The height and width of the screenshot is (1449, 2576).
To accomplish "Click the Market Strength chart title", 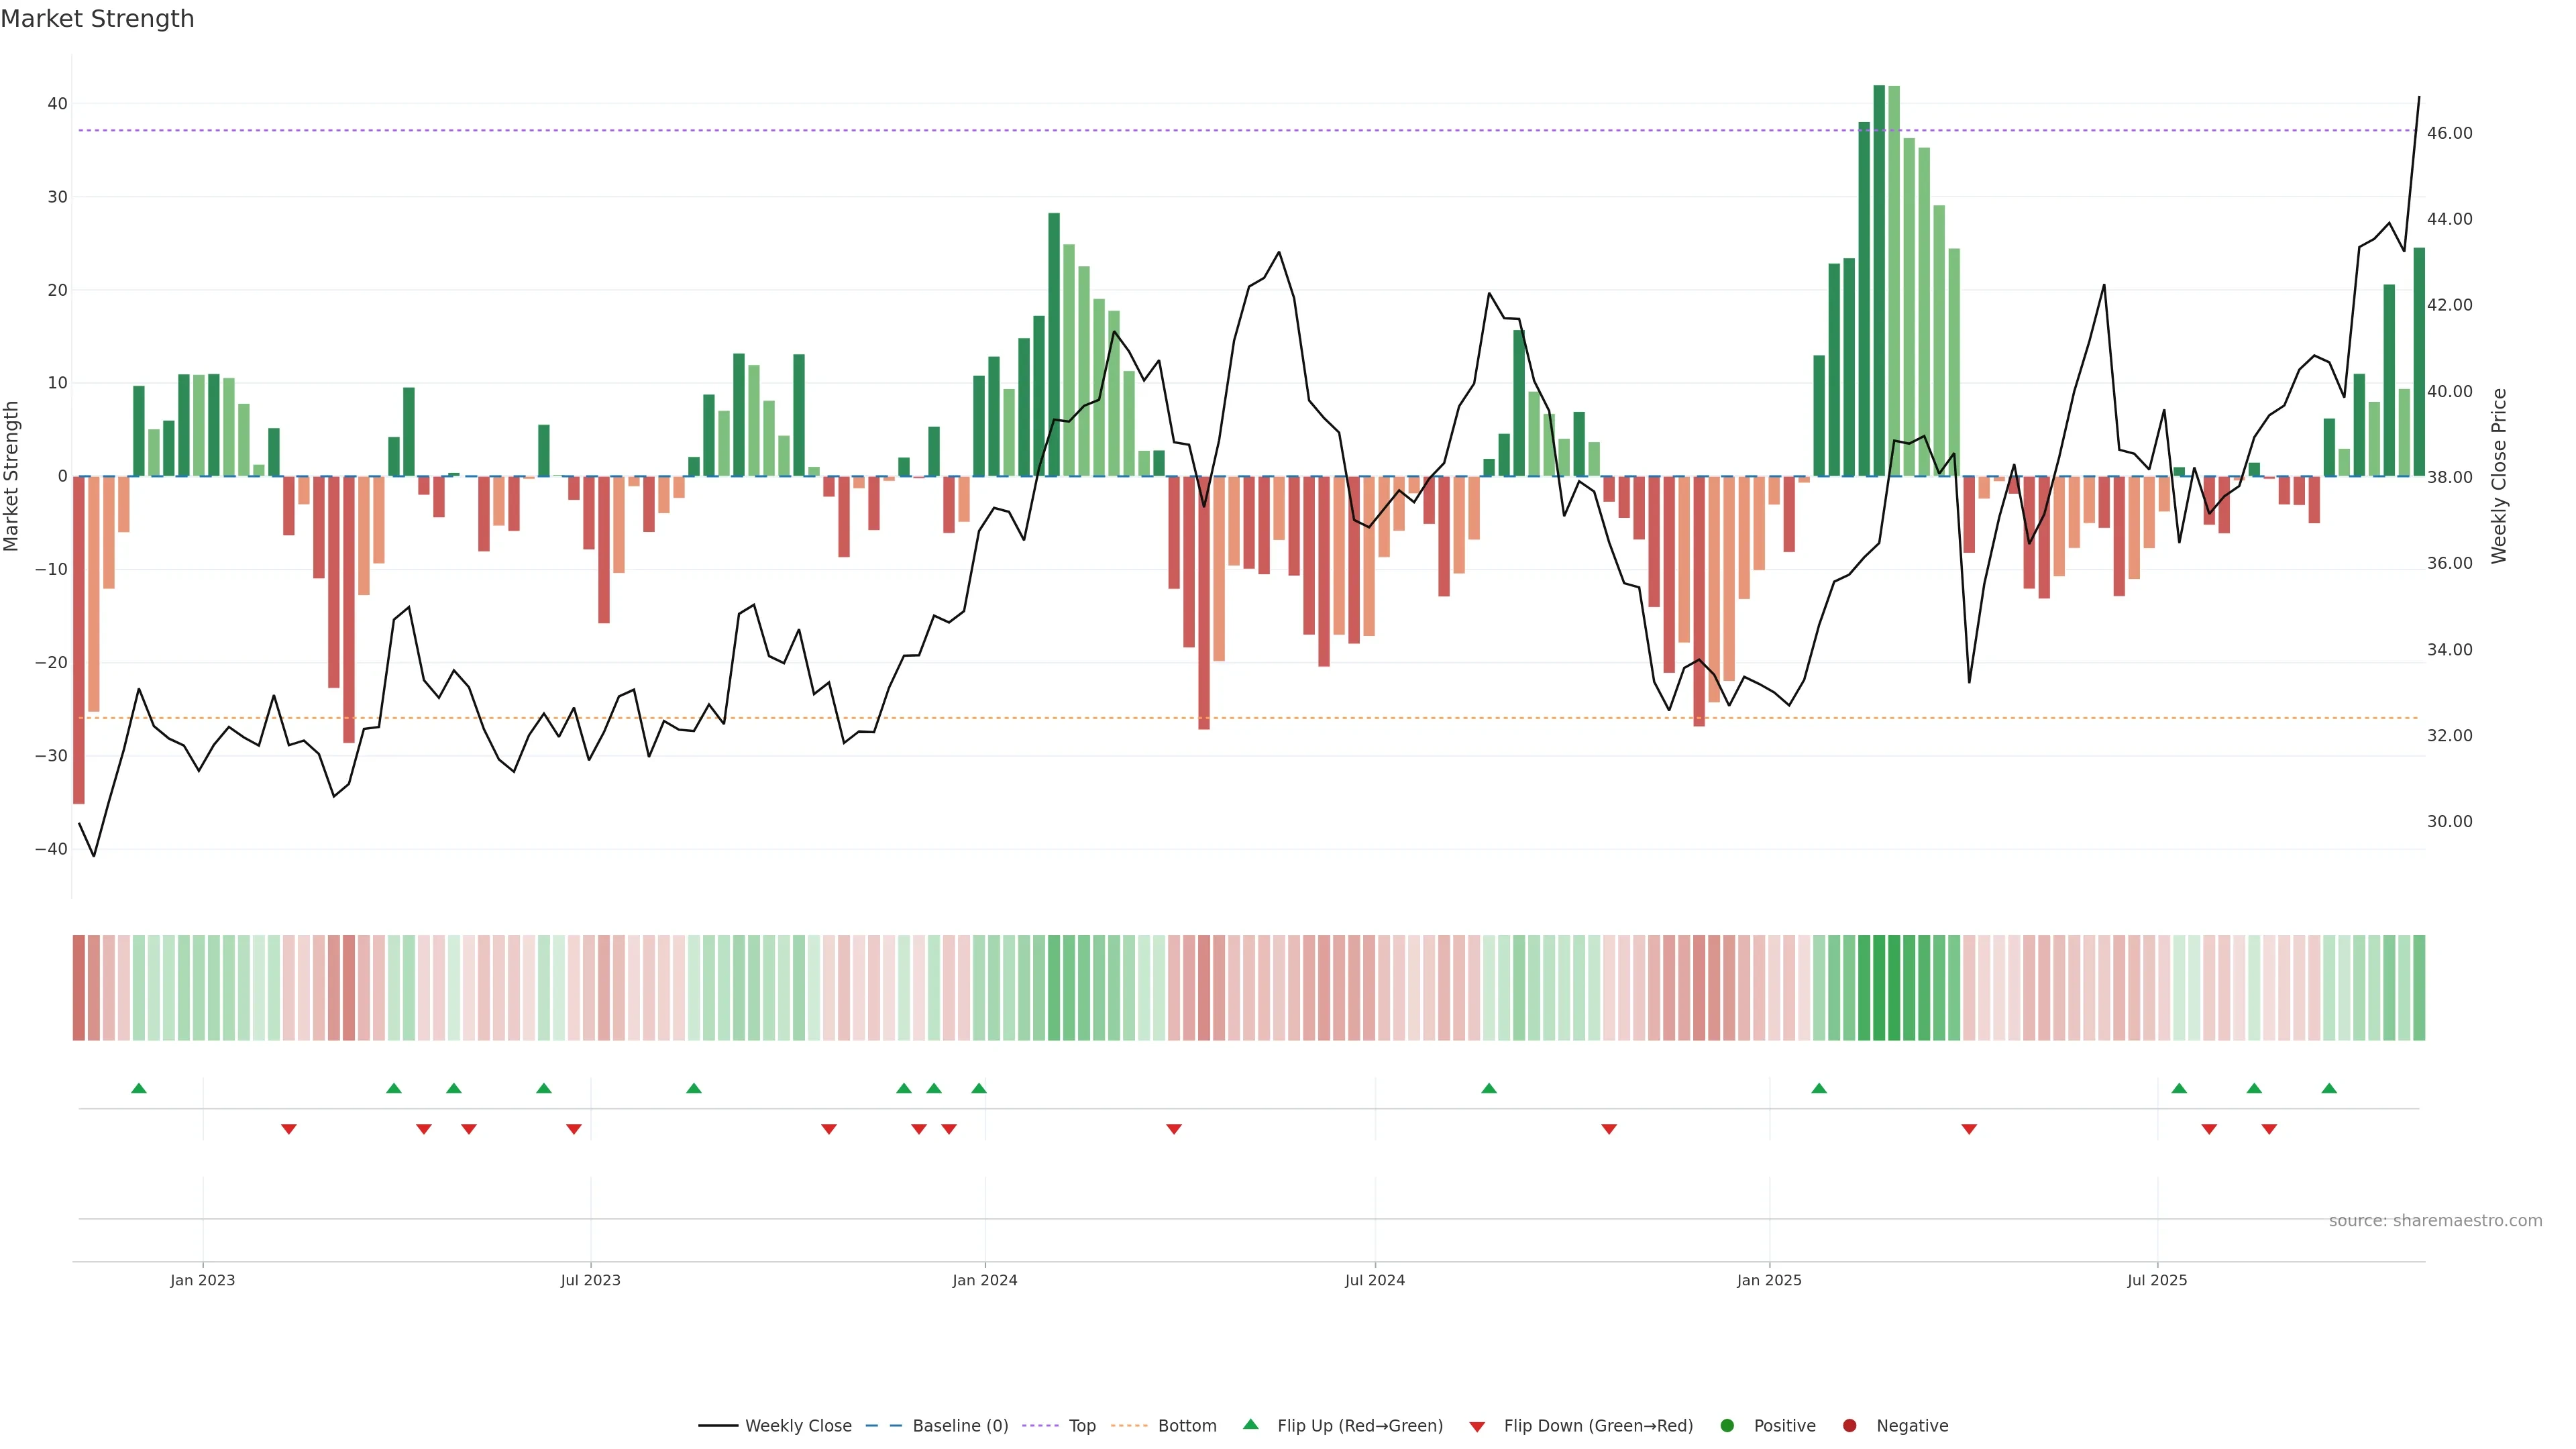I will 97,19.
